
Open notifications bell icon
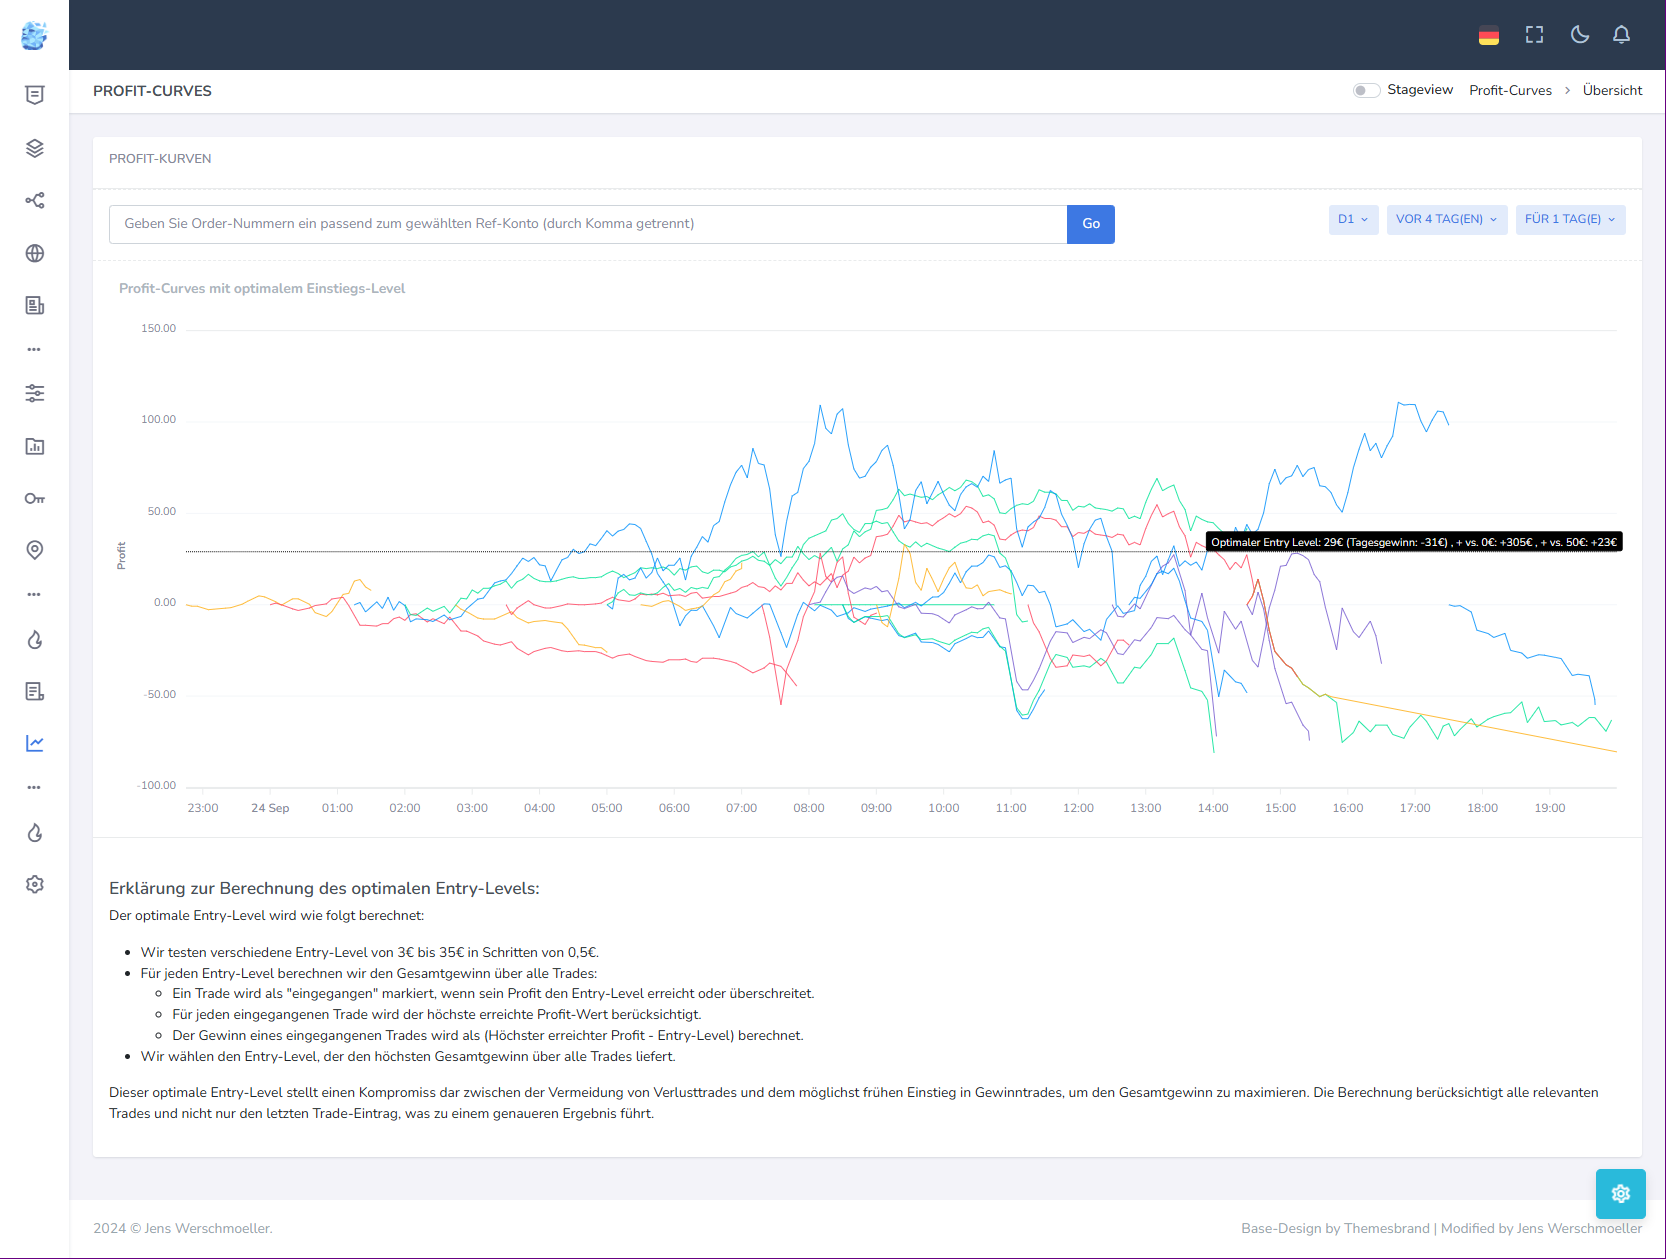tap(1621, 35)
